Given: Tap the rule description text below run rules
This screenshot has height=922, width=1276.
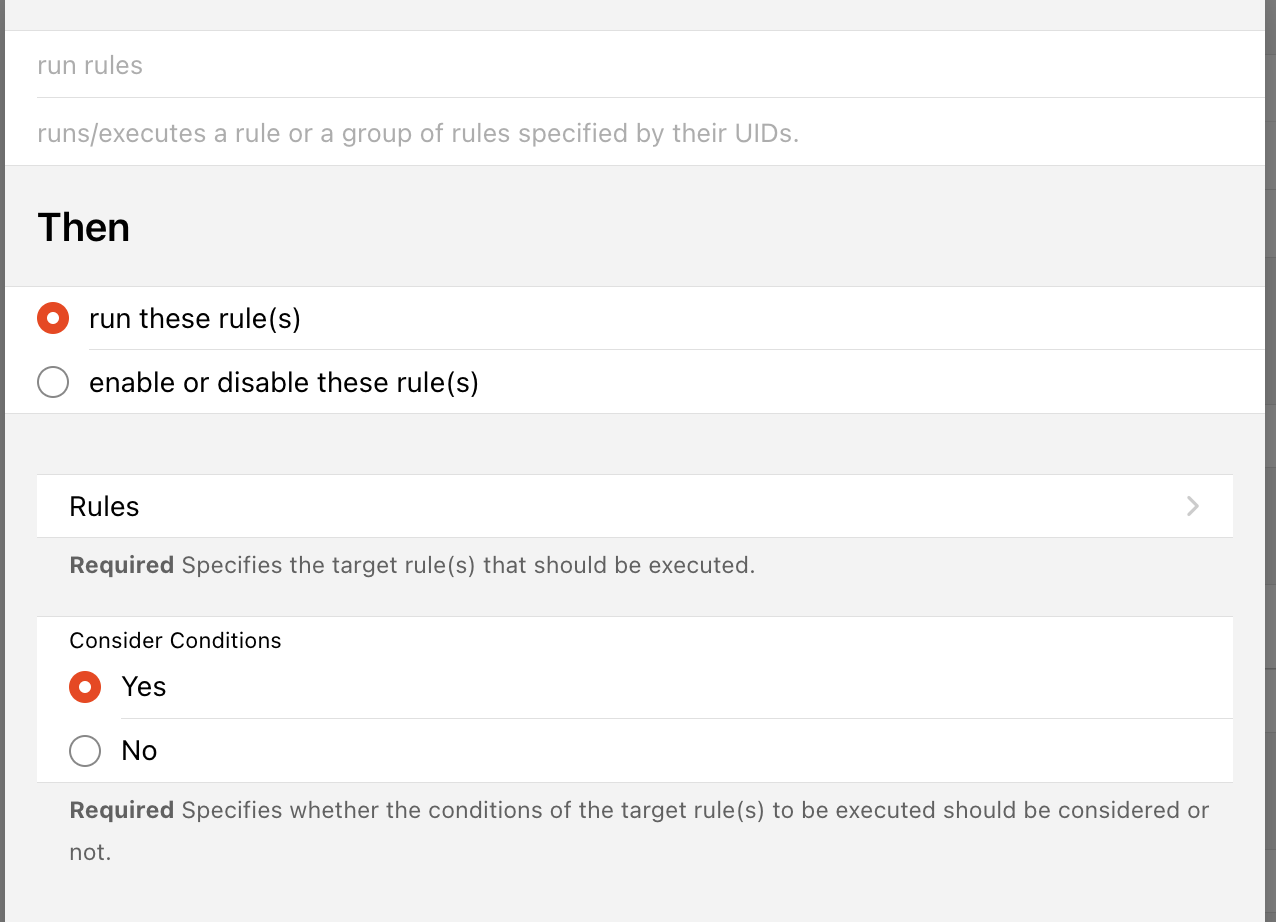Looking at the screenshot, I should [417, 132].
